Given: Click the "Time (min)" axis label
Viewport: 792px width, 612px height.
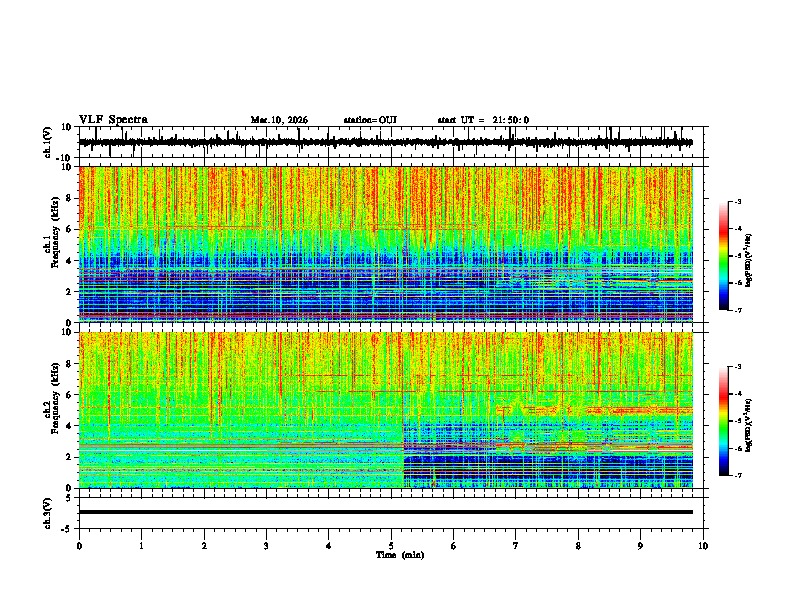Looking at the screenshot, I should [x=400, y=555].
